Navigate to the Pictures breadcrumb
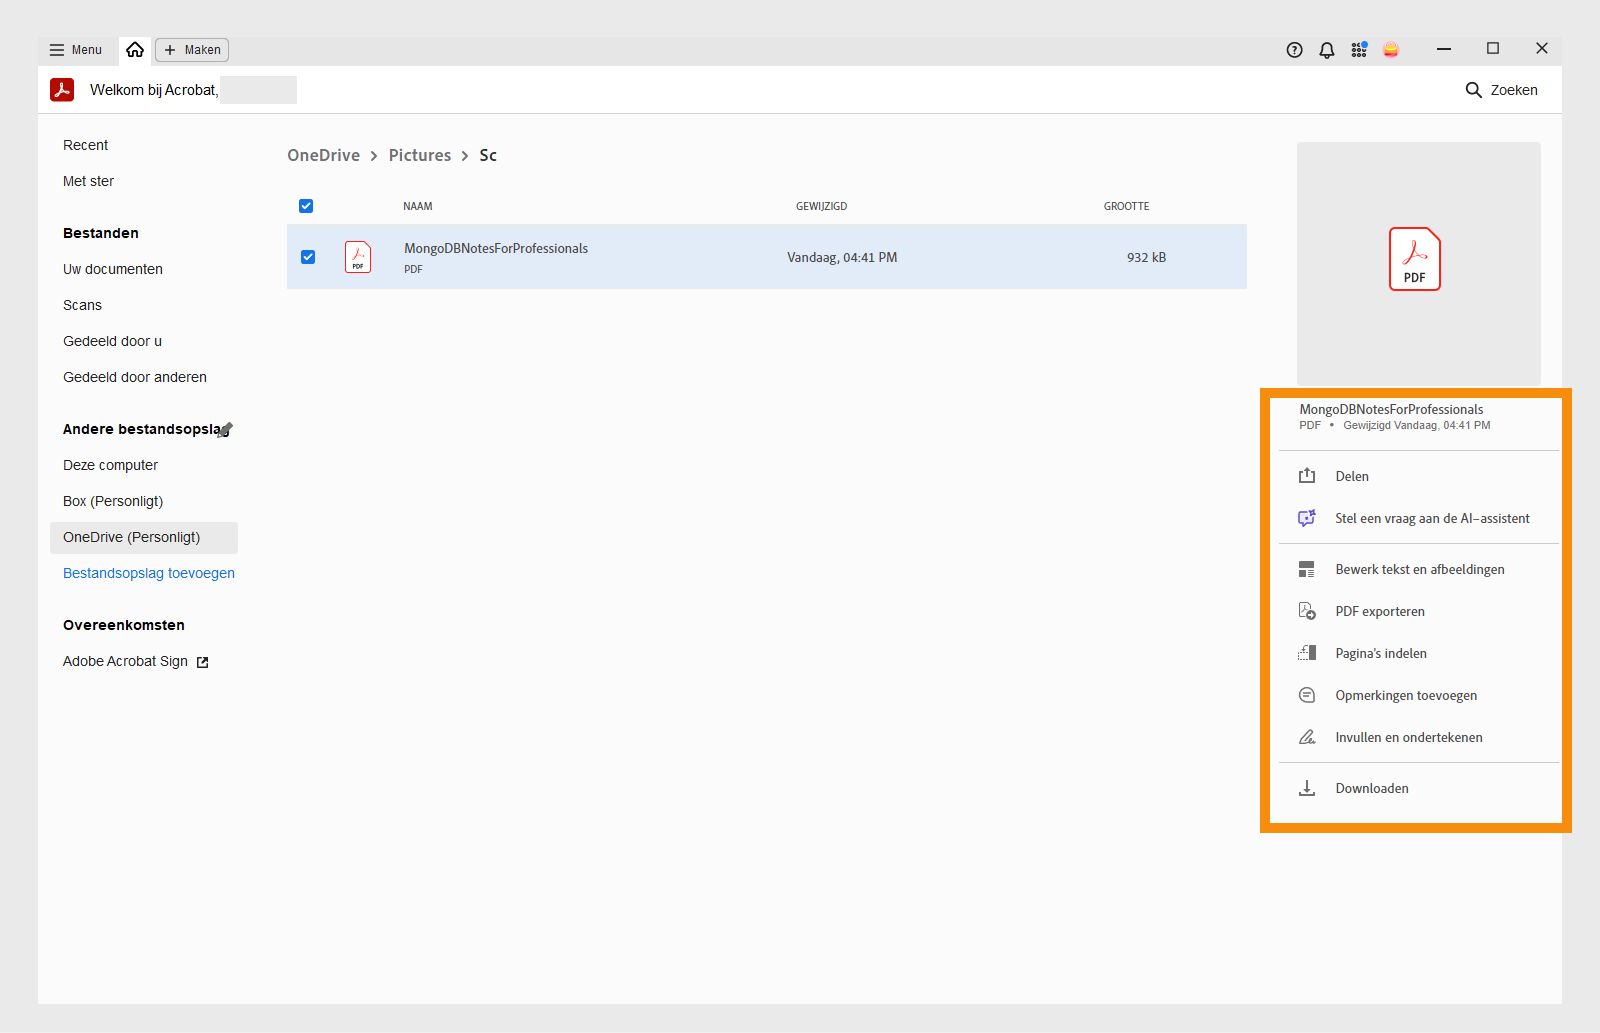This screenshot has height=1033, width=1600. pyautogui.click(x=419, y=155)
